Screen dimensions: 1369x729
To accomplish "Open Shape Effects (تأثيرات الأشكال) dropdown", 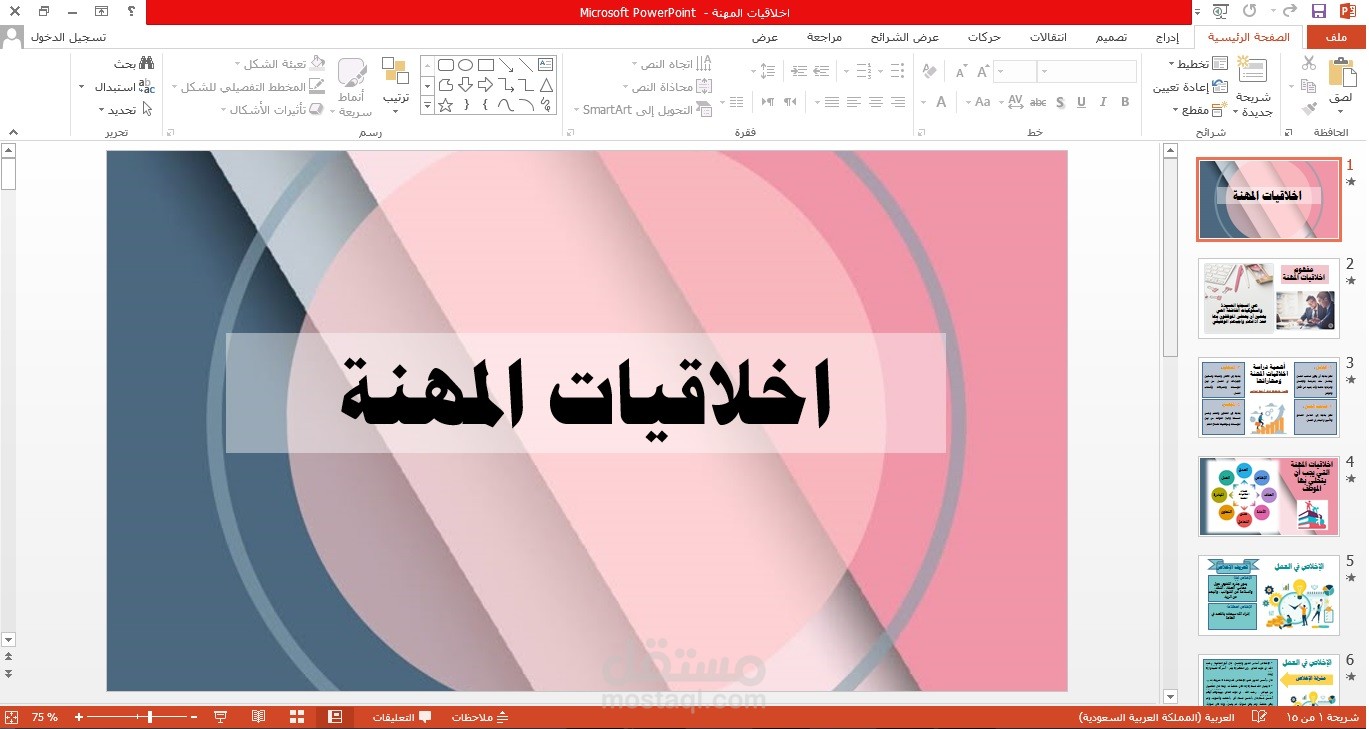I will tap(272, 110).
